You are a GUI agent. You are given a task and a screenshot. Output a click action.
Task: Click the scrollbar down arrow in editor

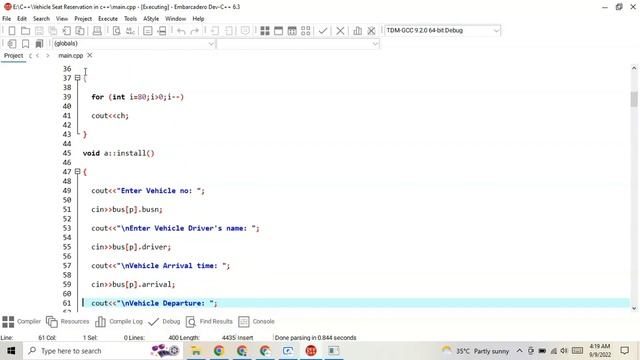(634, 308)
